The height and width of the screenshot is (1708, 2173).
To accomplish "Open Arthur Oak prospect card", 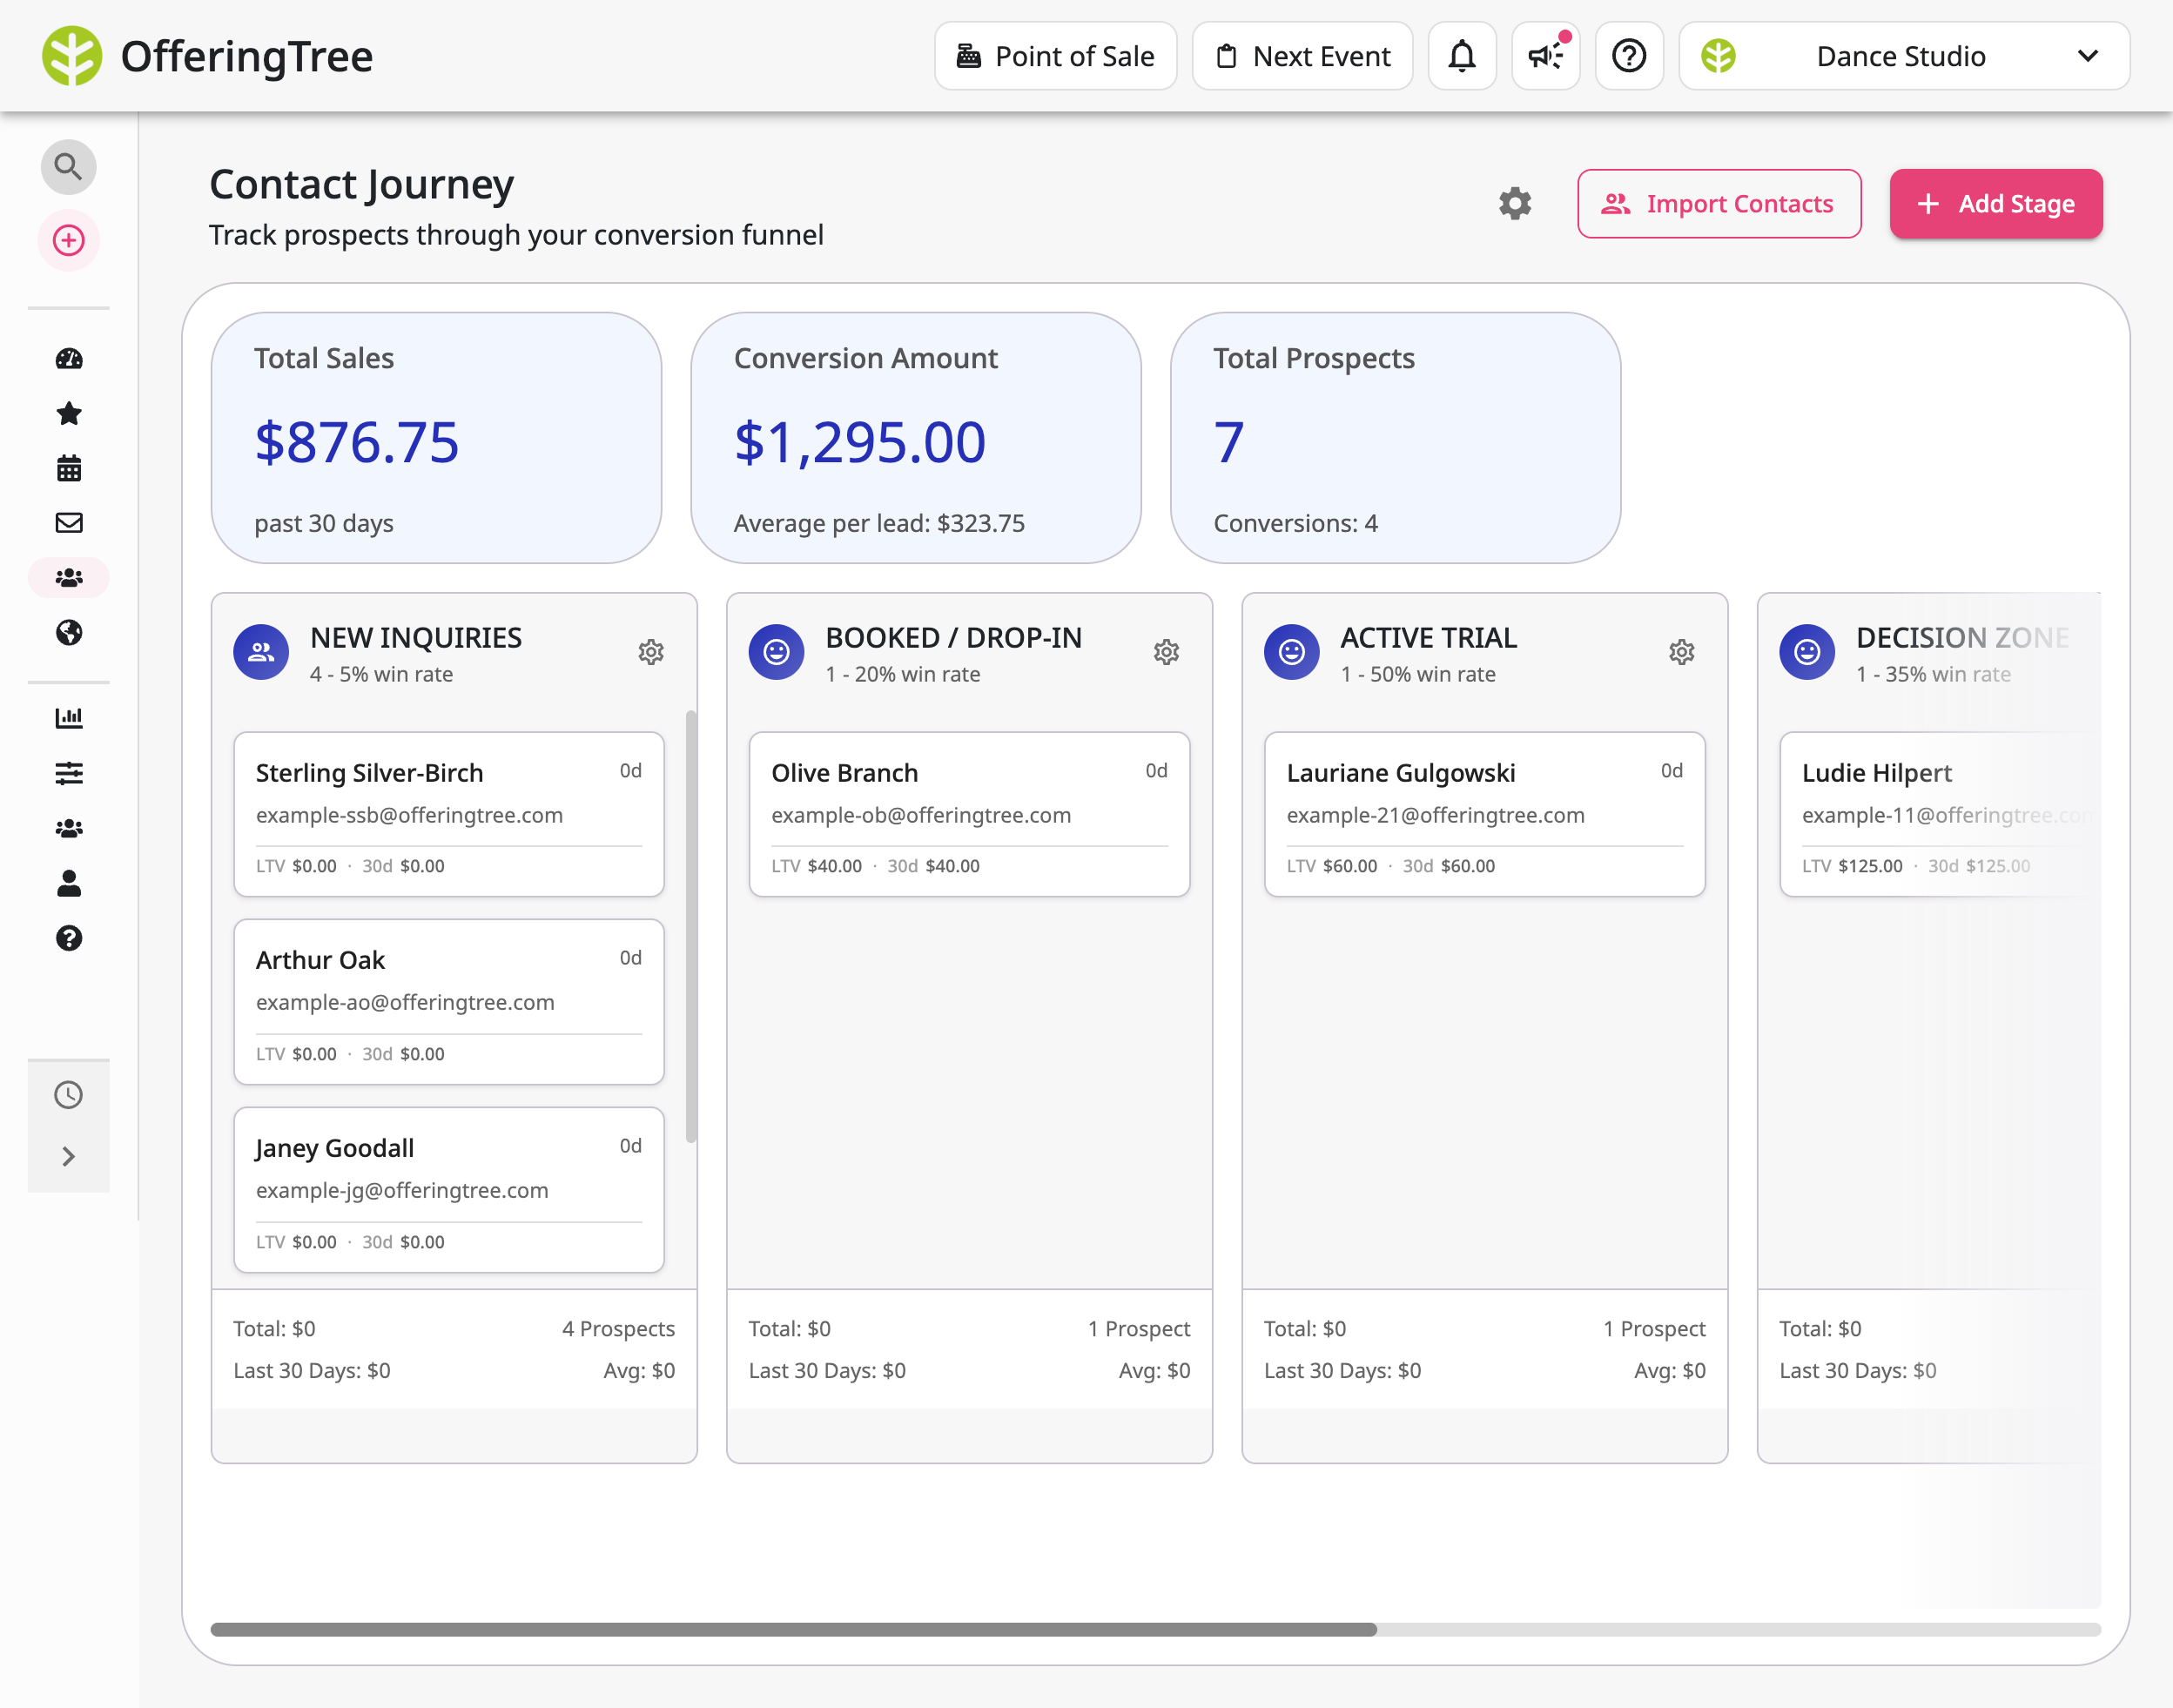I will coord(449,1002).
